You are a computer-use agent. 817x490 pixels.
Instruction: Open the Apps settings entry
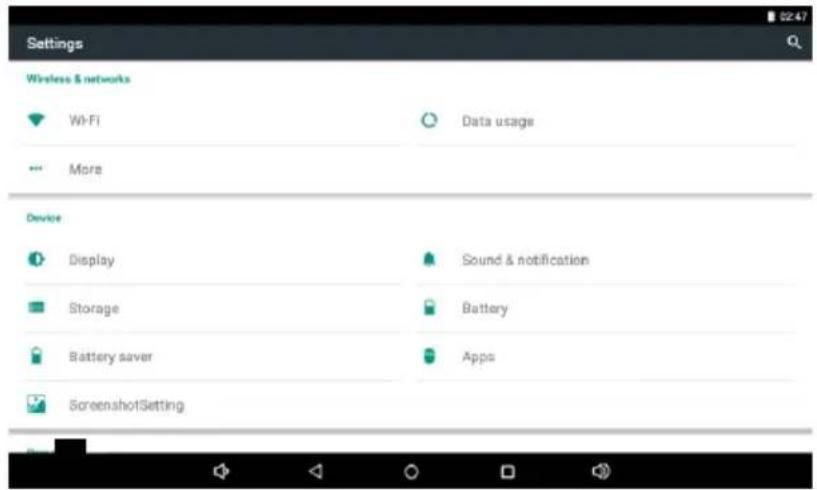tap(606, 357)
